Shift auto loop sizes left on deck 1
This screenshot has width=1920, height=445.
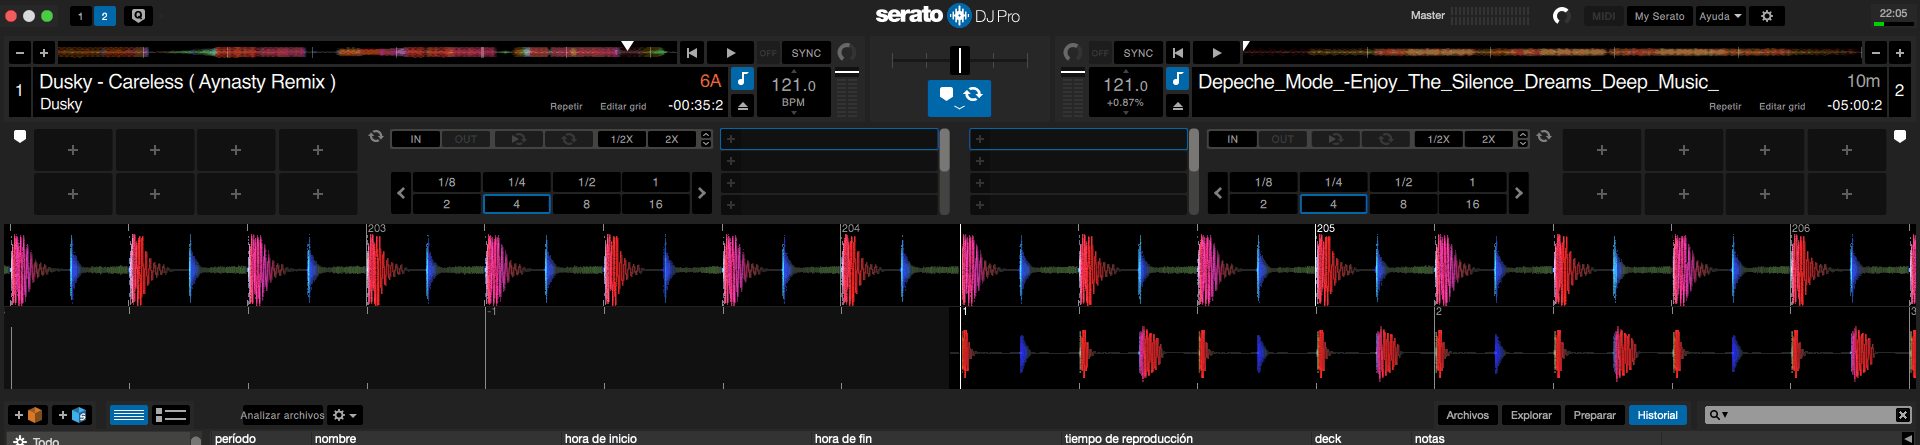coord(401,193)
